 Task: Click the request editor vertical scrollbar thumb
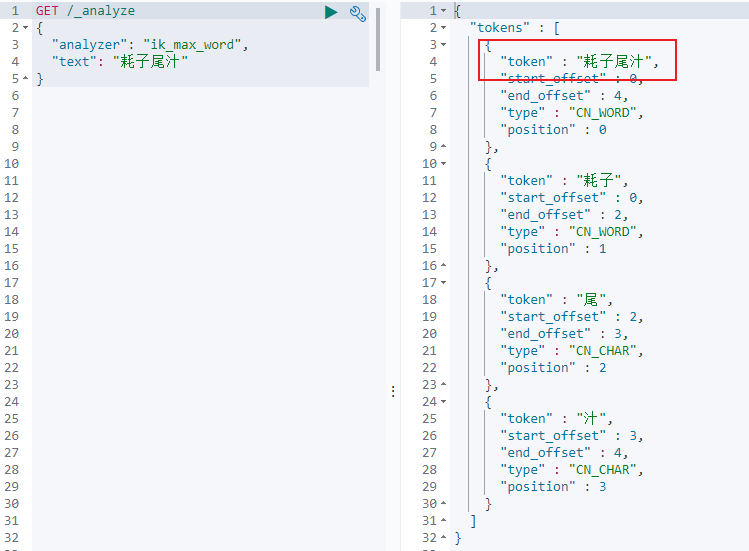click(x=377, y=40)
